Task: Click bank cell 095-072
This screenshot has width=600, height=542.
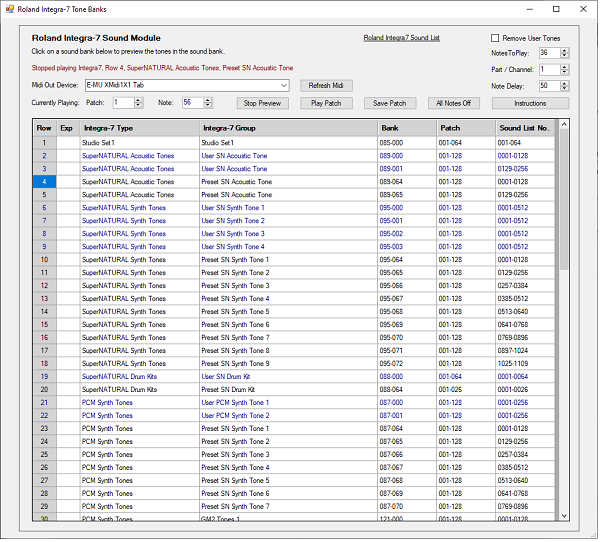Action: (x=407, y=364)
